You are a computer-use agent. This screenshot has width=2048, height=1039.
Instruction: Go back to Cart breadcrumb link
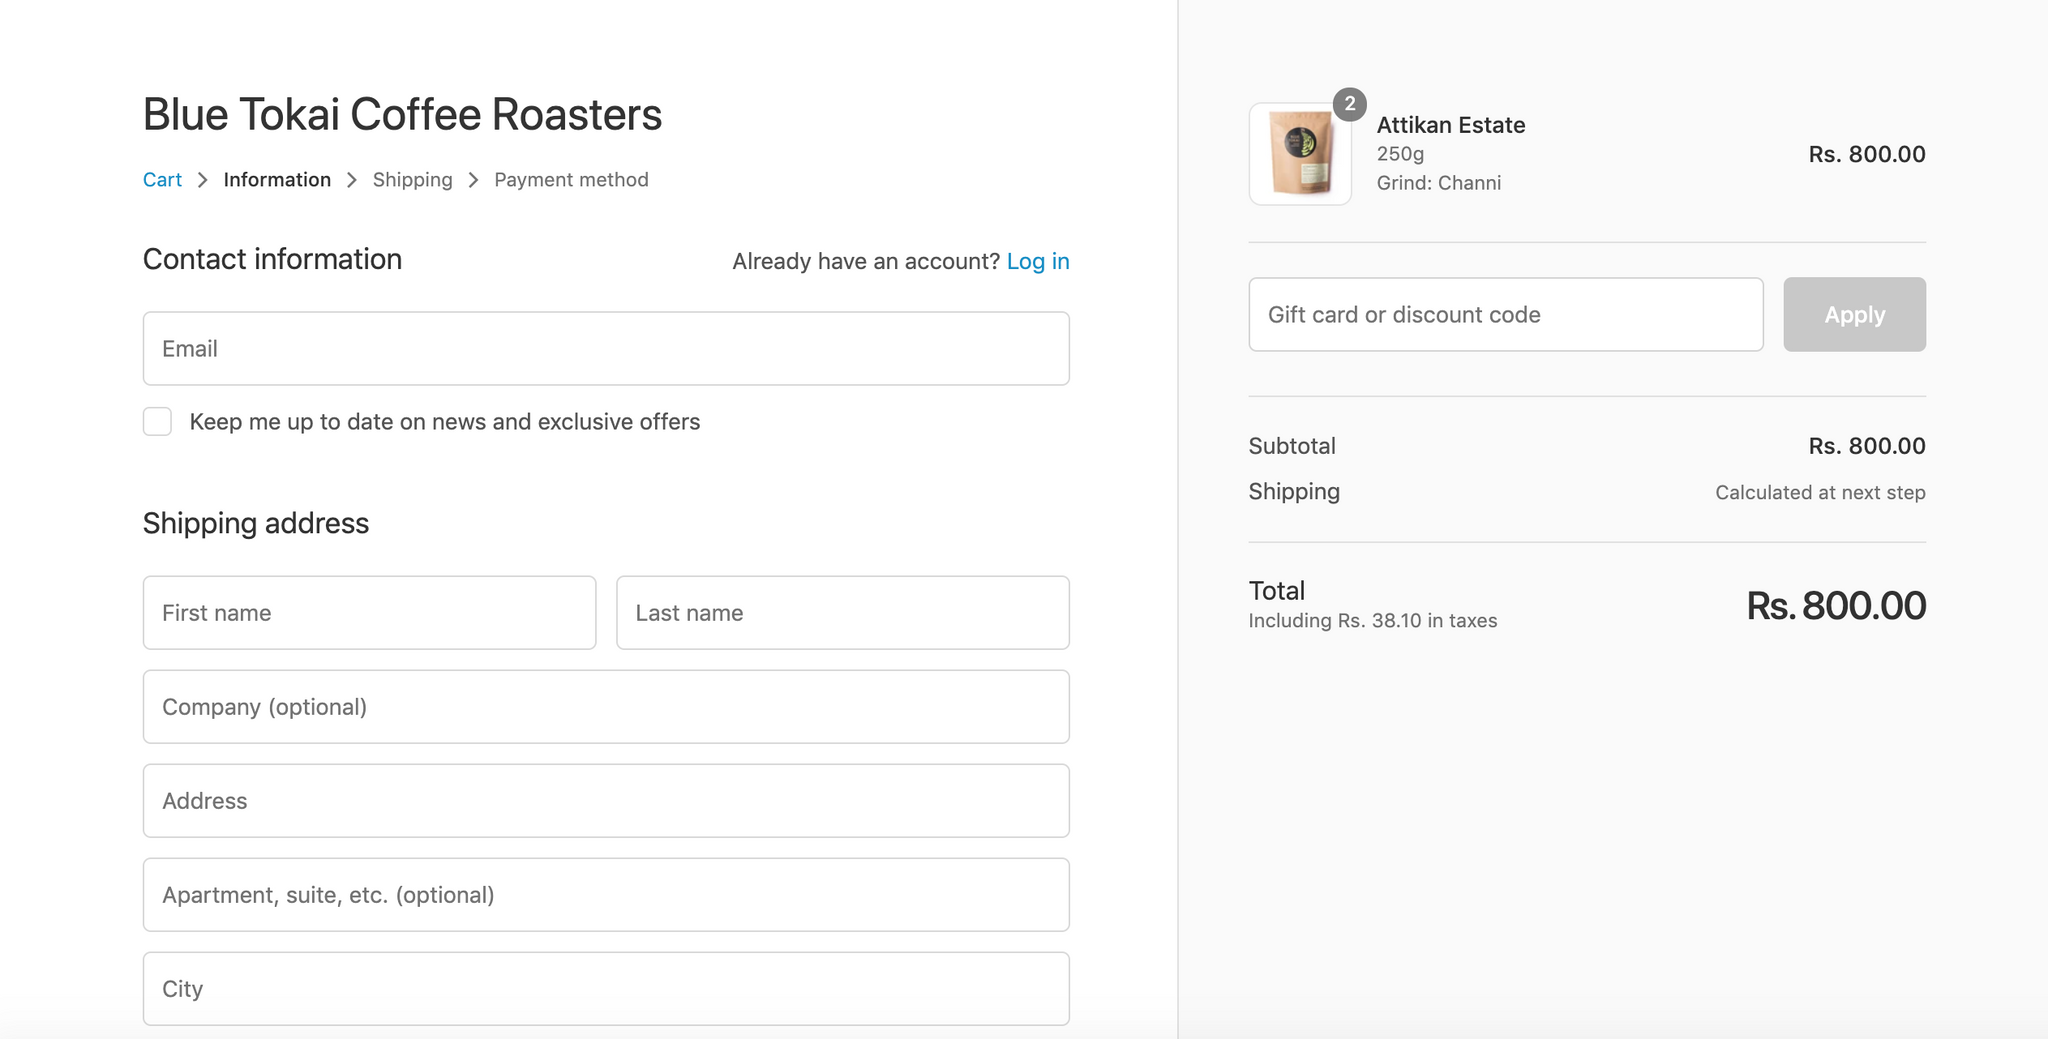[x=162, y=180]
